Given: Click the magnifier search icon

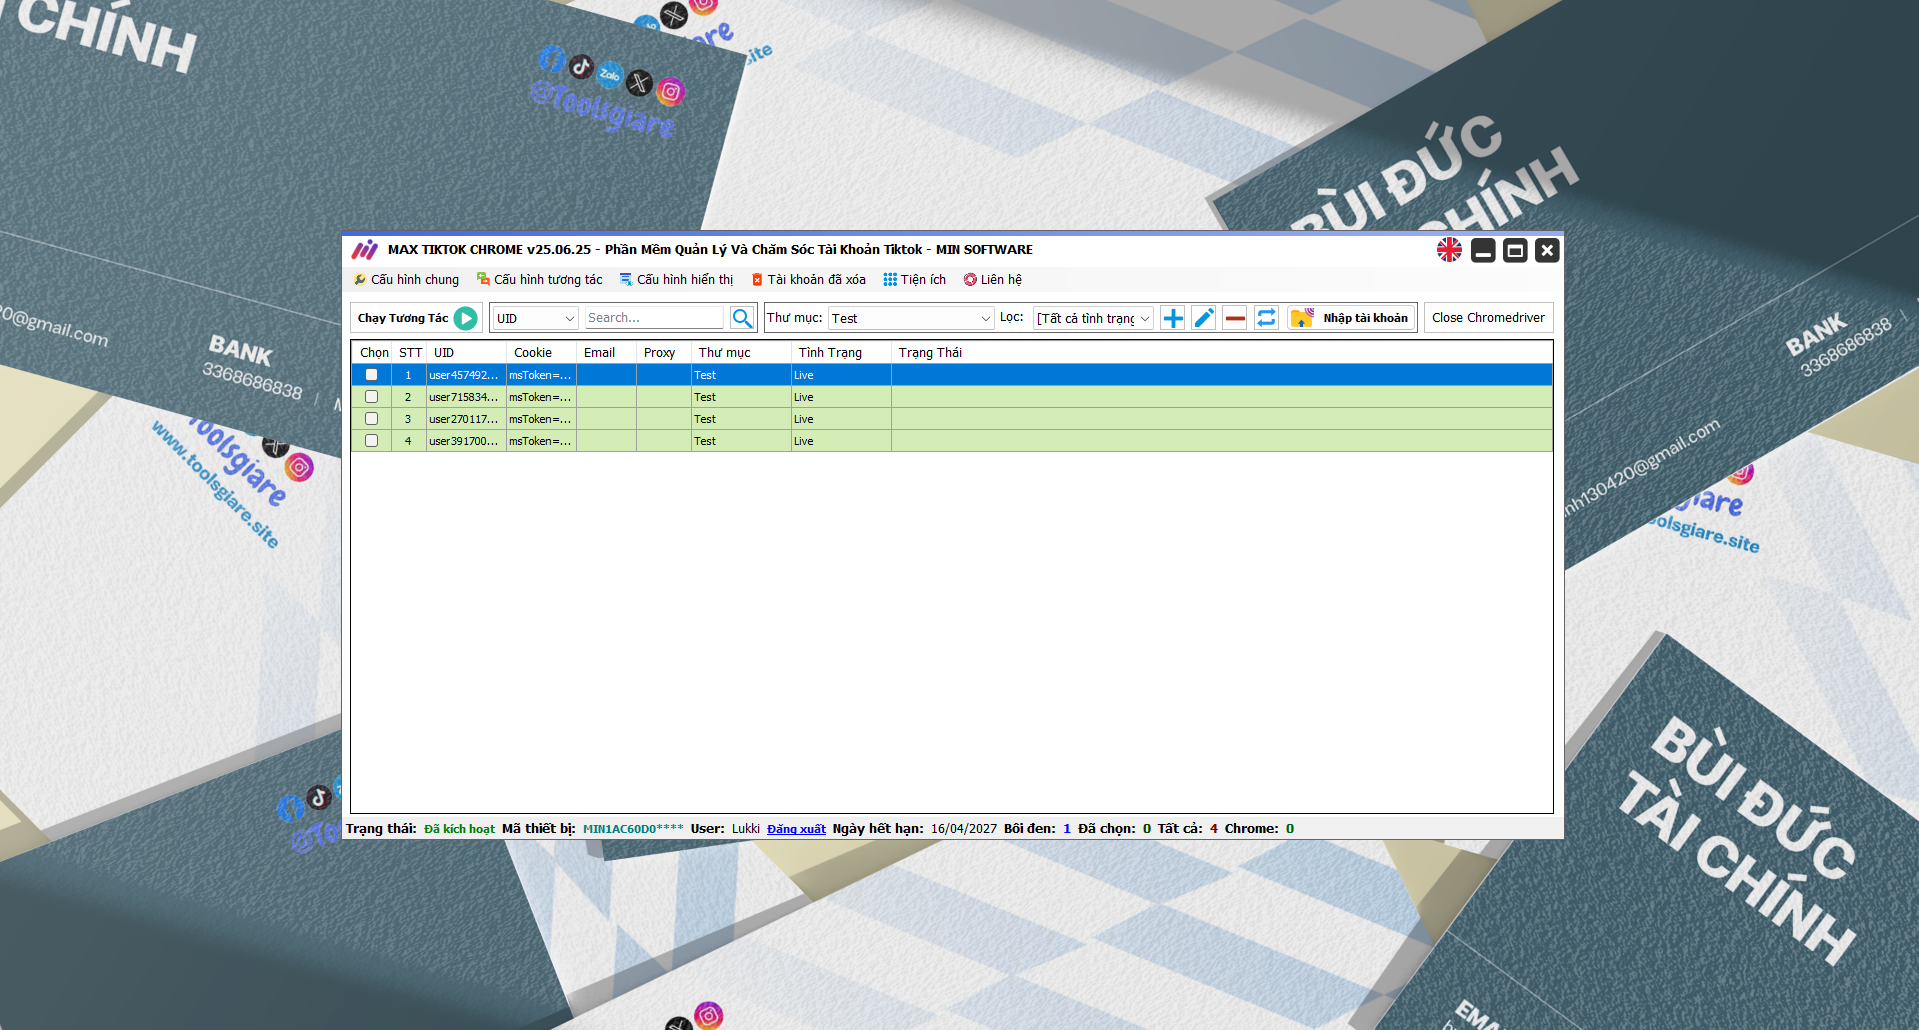Looking at the screenshot, I should pyautogui.click(x=742, y=318).
